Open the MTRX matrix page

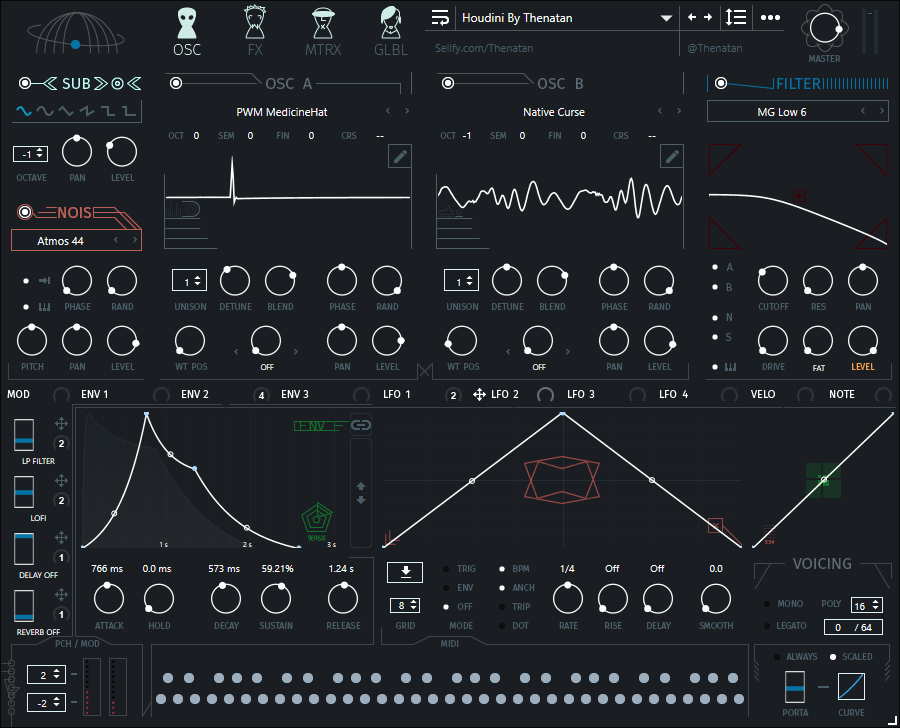[x=322, y=30]
